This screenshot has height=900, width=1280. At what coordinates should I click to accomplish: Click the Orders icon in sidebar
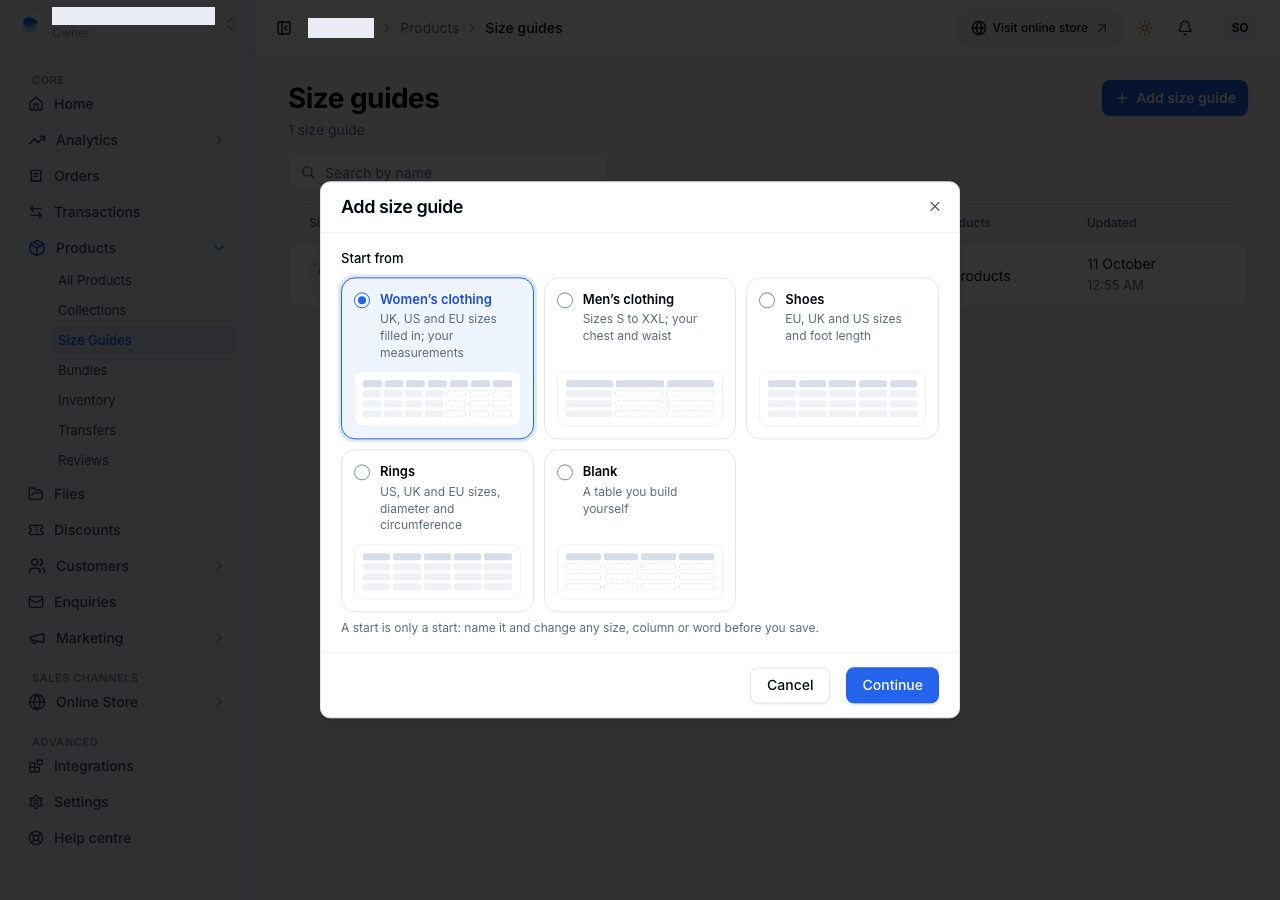(x=37, y=176)
